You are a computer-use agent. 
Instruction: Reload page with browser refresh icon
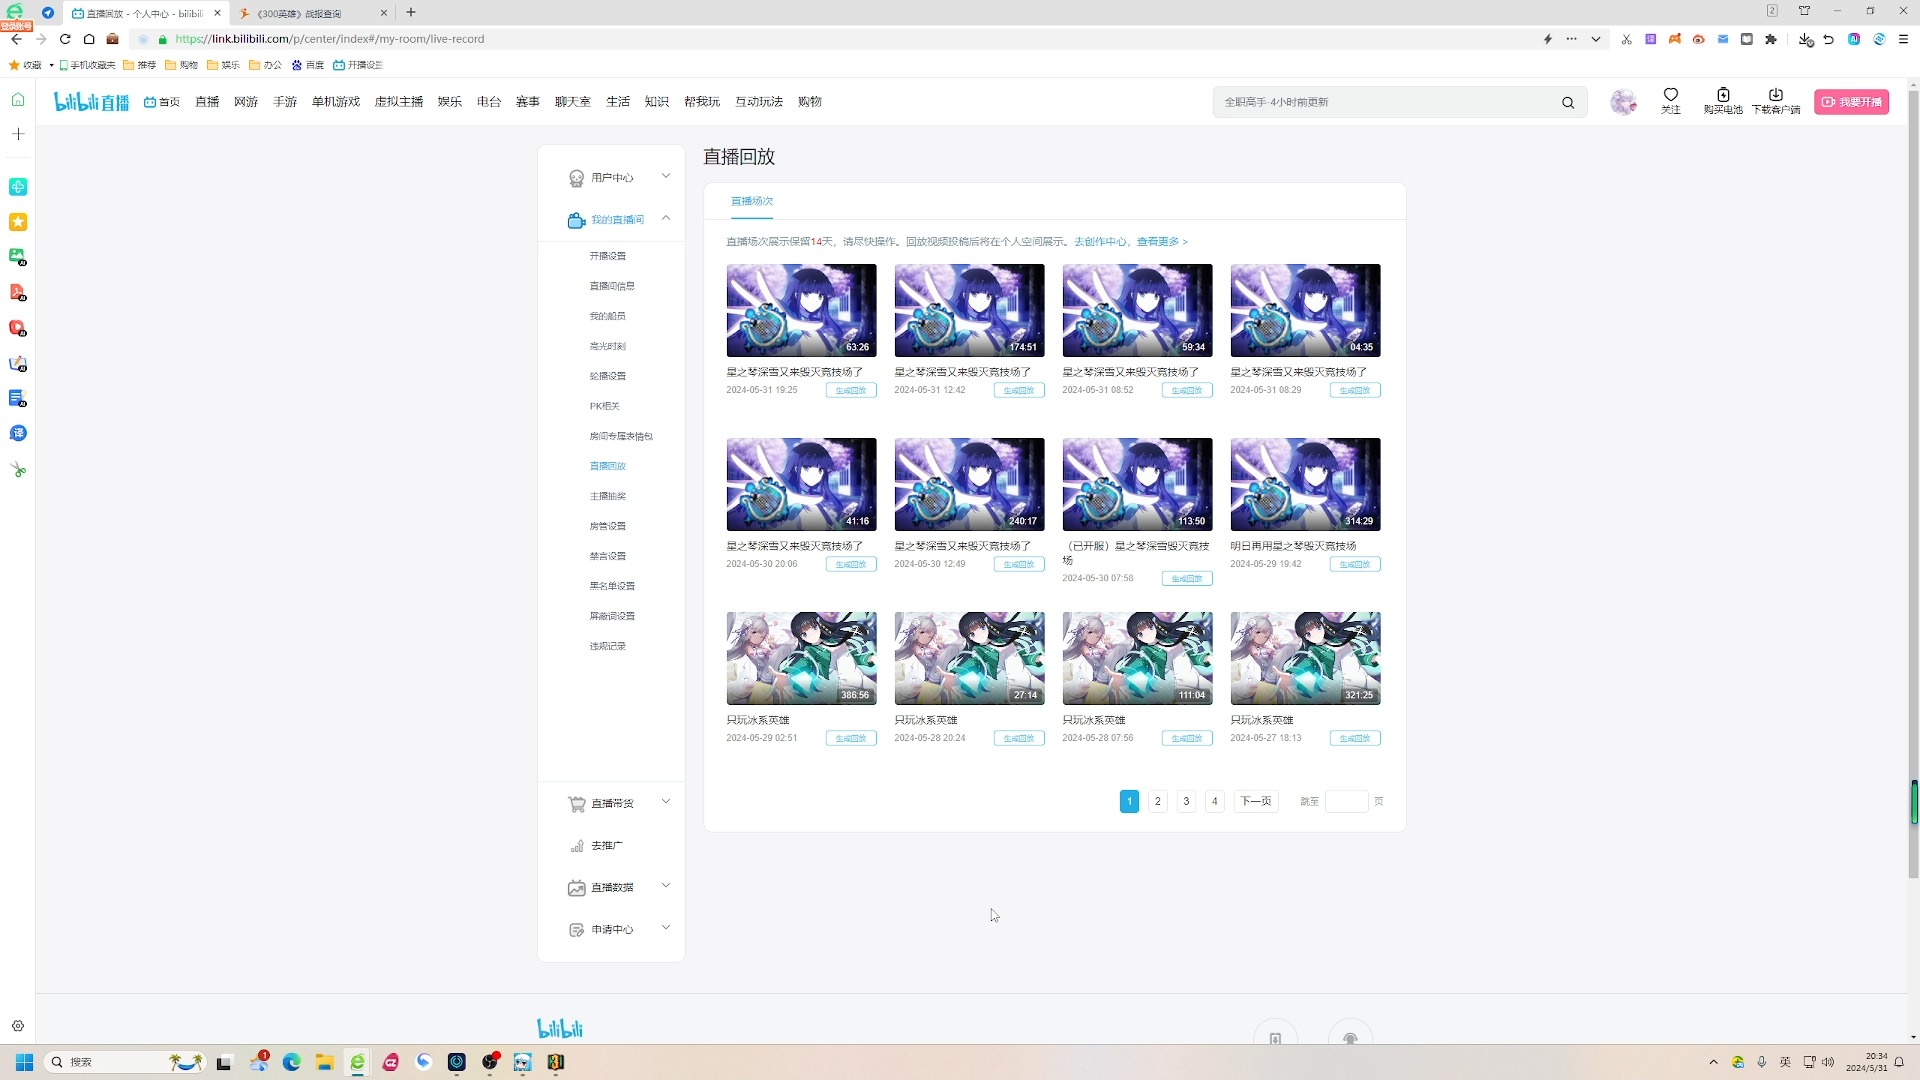(x=65, y=39)
